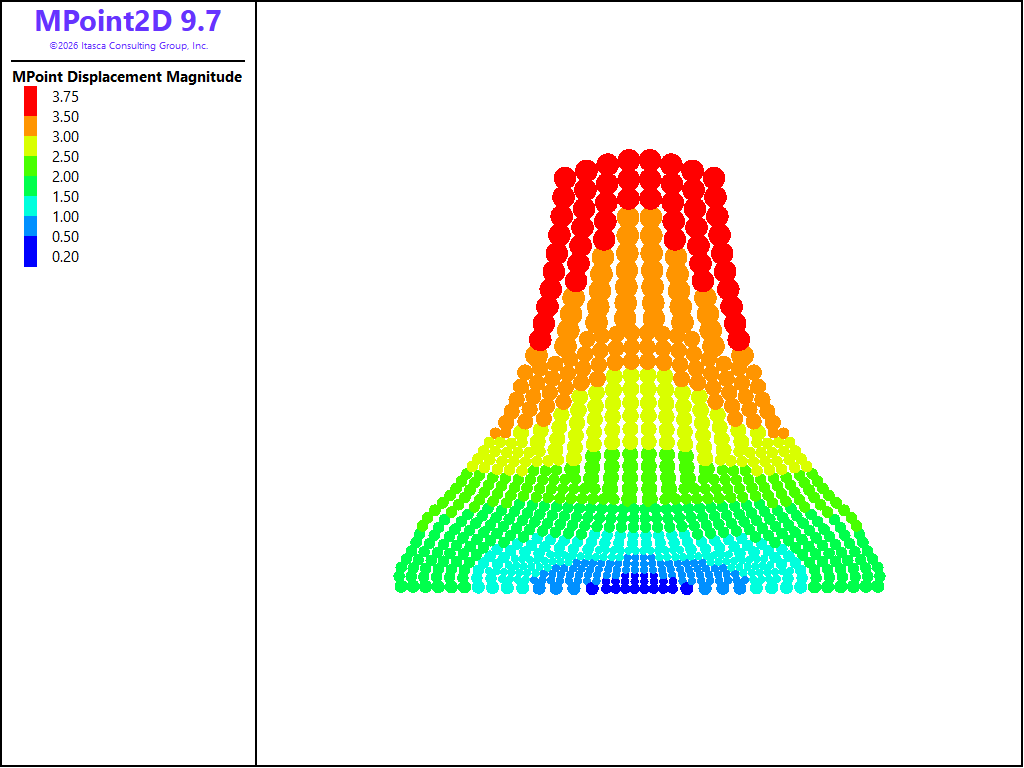Click the 3.75 legend value
The width and height of the screenshot is (1024, 768).
click(x=65, y=97)
